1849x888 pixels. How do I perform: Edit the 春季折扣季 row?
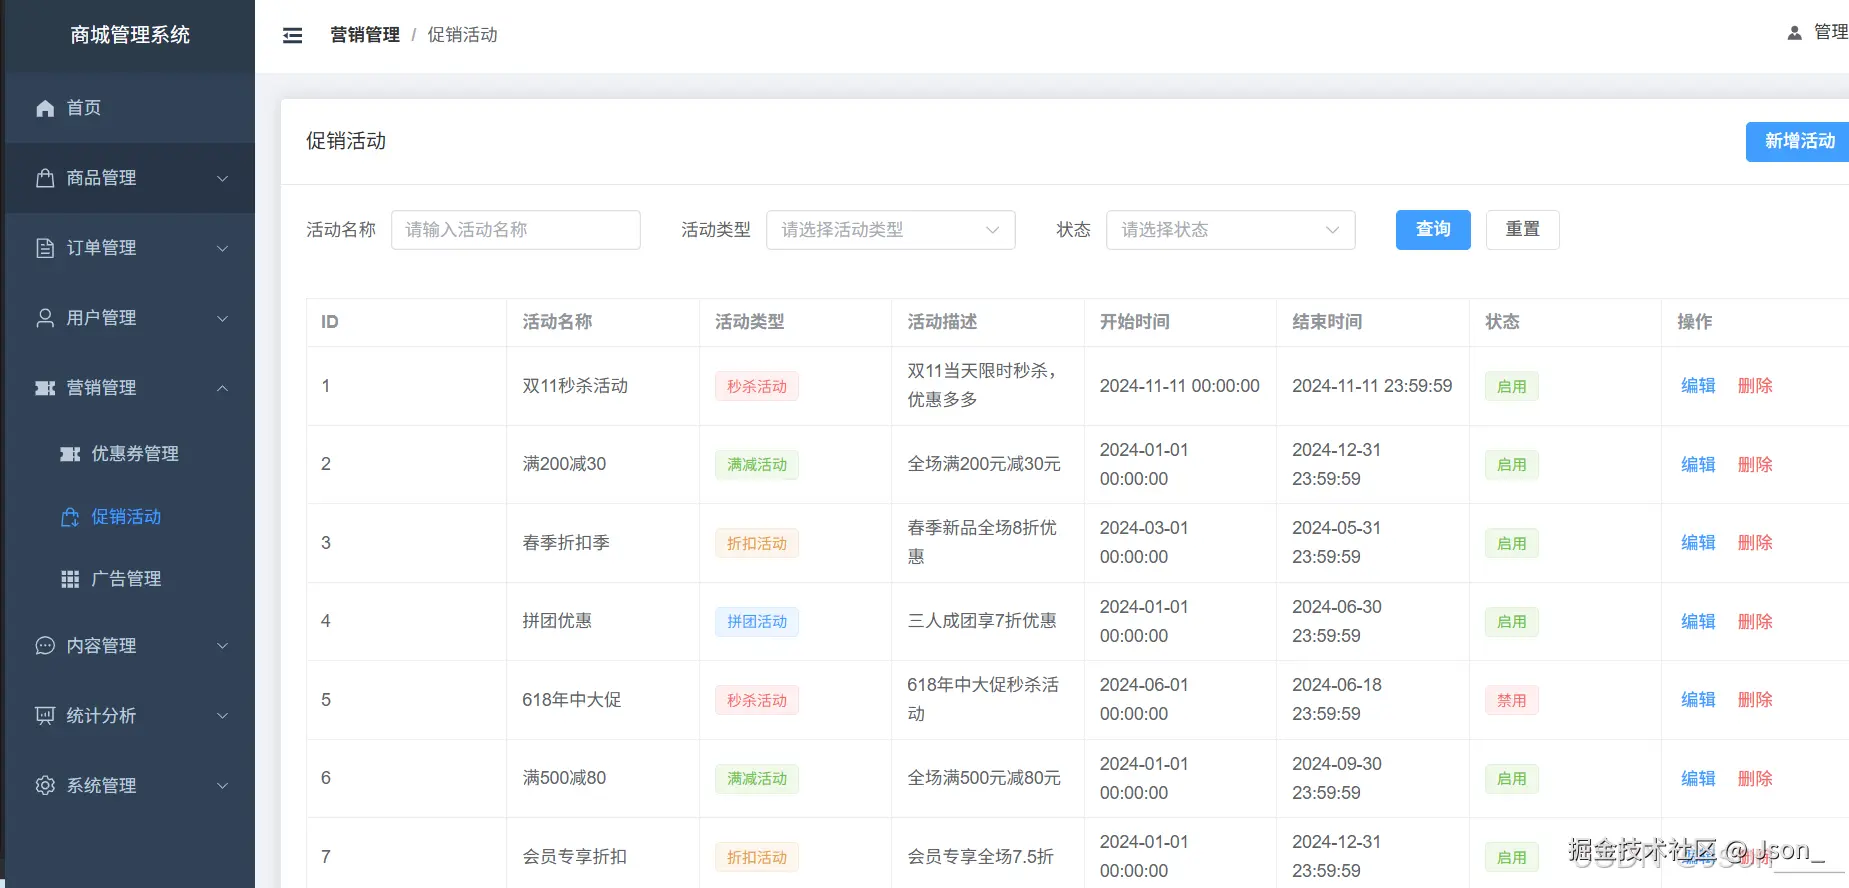(x=1698, y=543)
